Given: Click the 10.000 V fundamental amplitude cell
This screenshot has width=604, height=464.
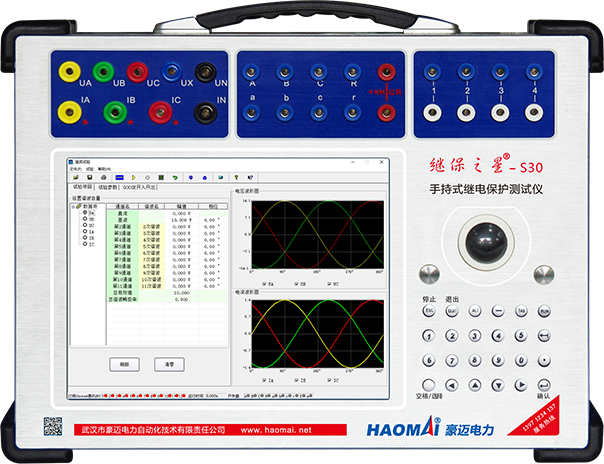Looking at the screenshot, I should pyautogui.click(x=181, y=220).
